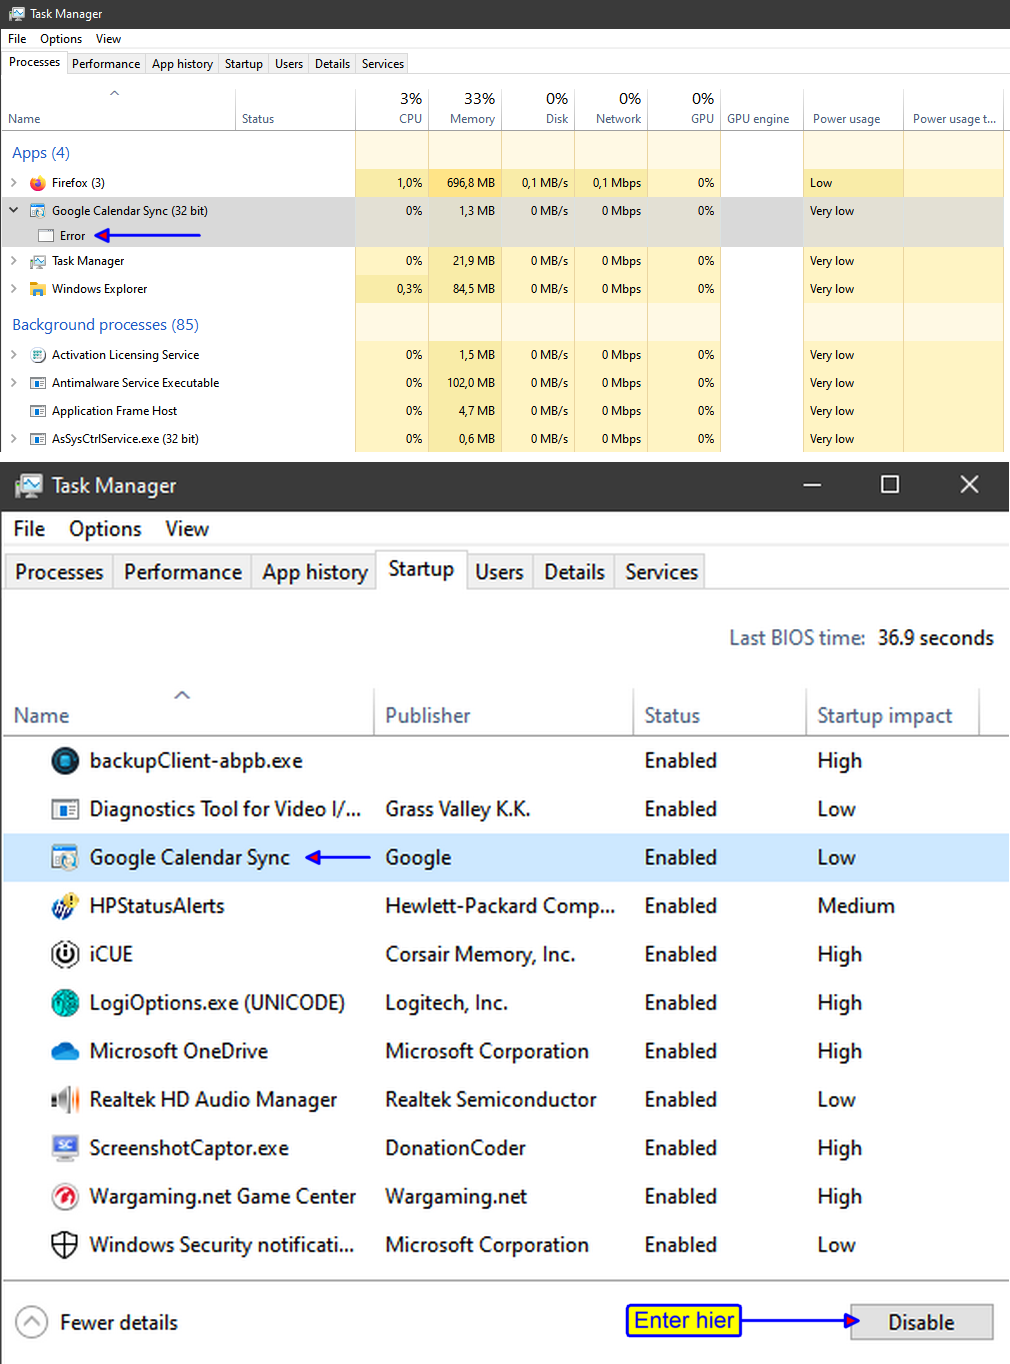The width and height of the screenshot is (1010, 1364).
Task: Click Fewer details
Action: tap(98, 1323)
